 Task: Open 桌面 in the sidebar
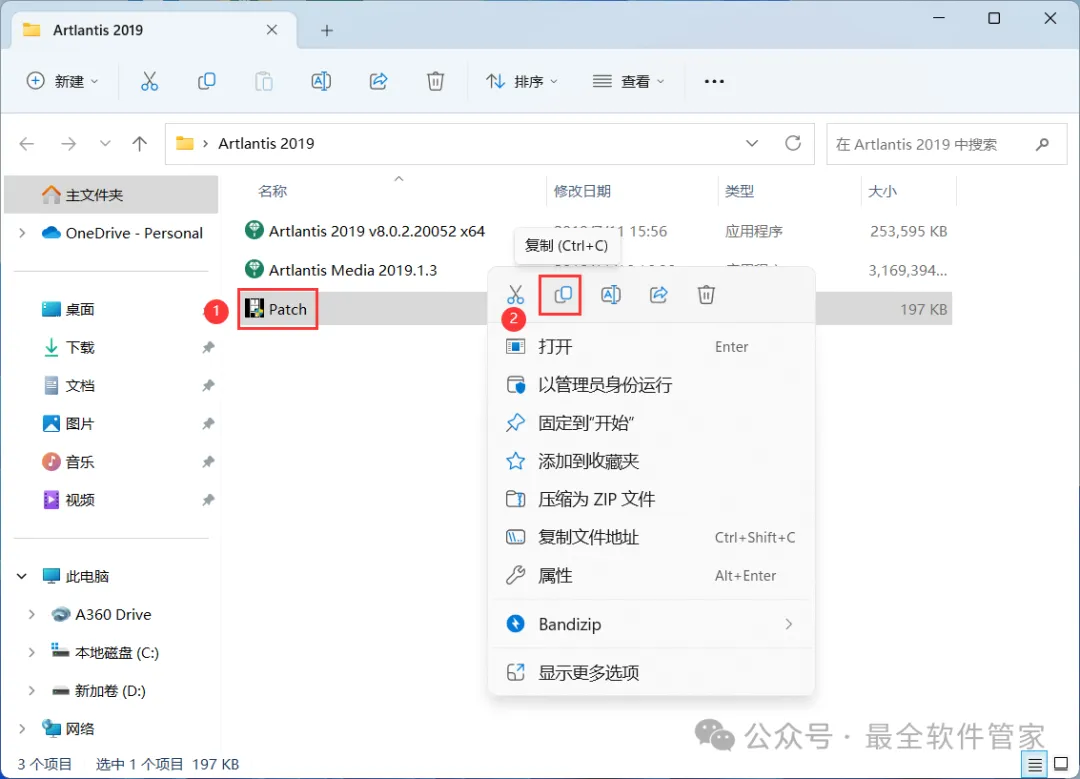click(x=68, y=309)
